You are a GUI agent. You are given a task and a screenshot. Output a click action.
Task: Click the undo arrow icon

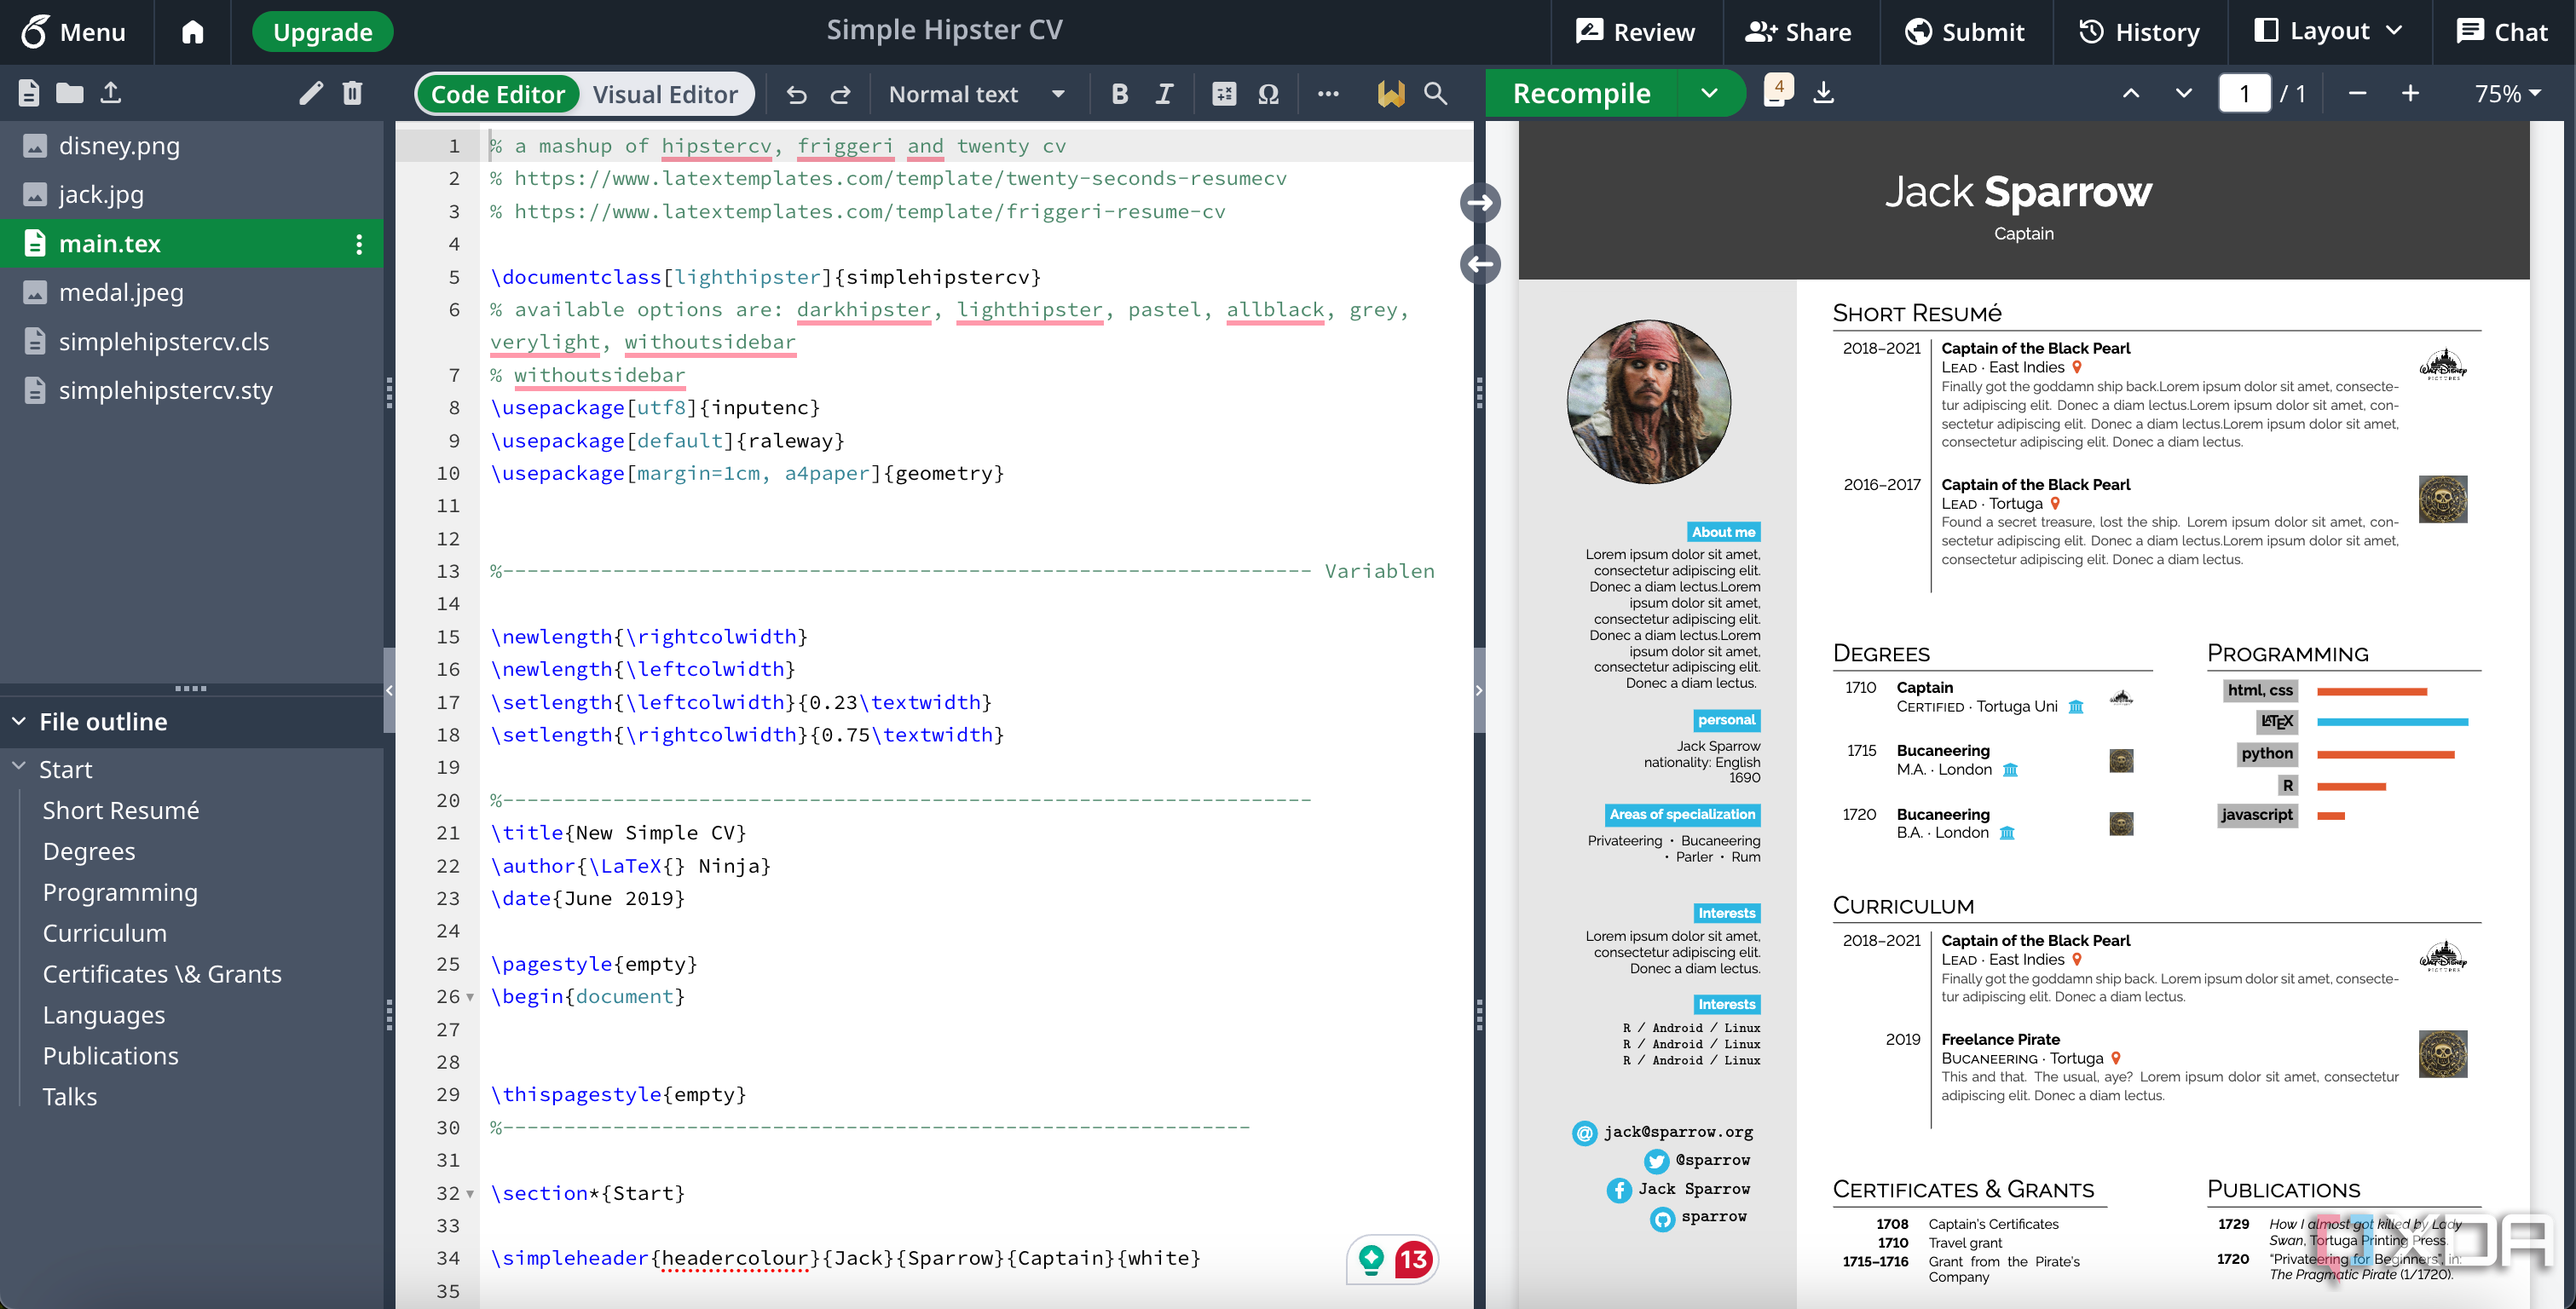[x=796, y=92]
